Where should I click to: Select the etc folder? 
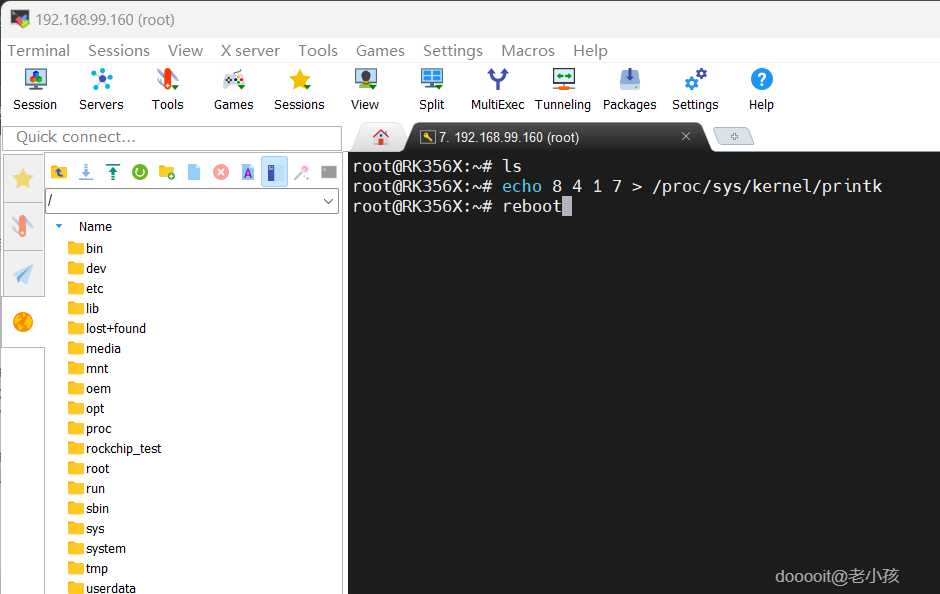[86, 288]
